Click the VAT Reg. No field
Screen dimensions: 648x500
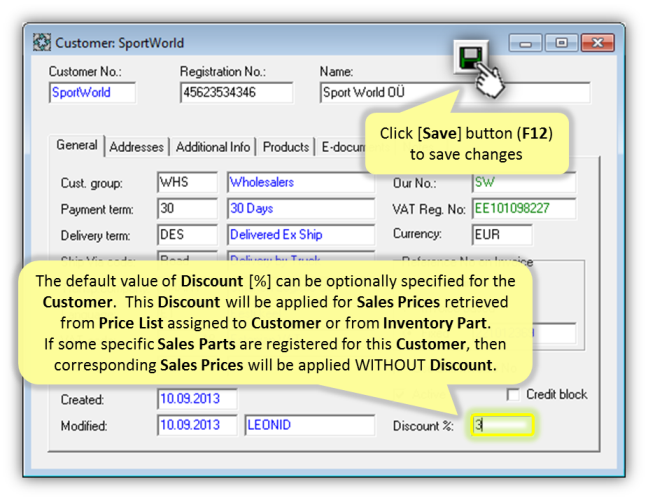click(524, 208)
